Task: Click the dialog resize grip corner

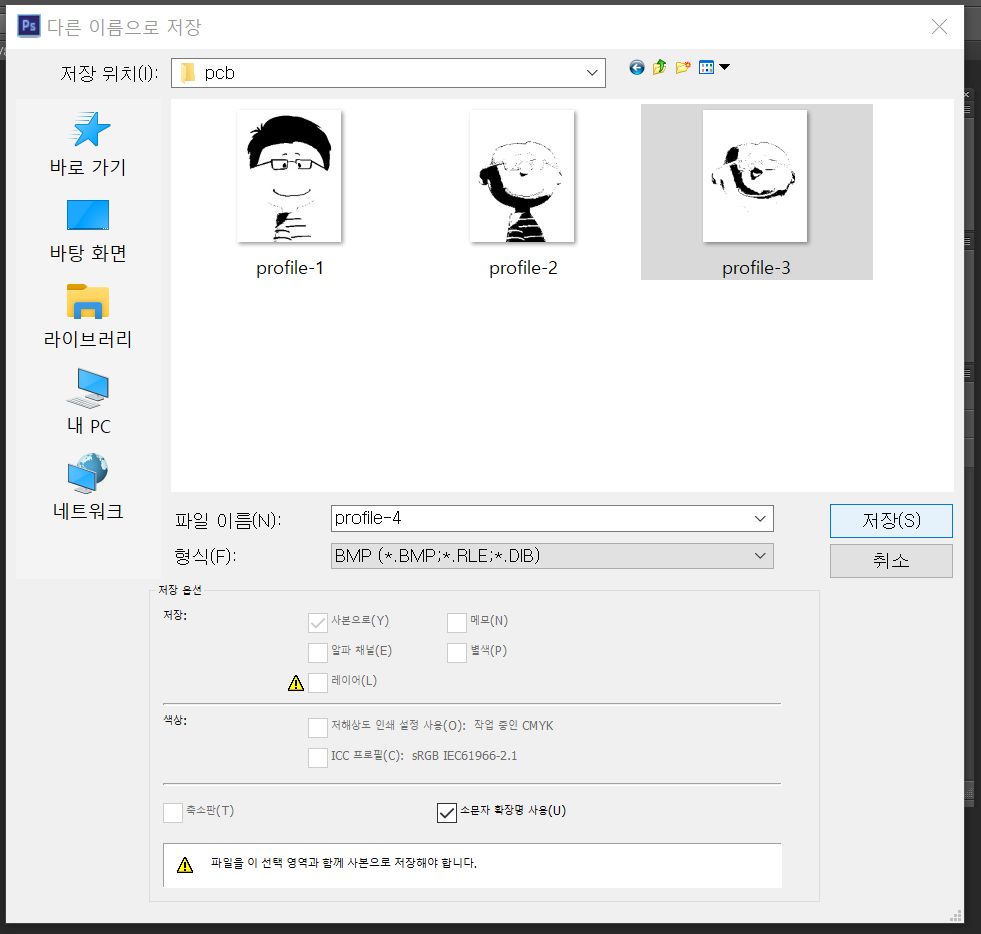Action: (955, 916)
